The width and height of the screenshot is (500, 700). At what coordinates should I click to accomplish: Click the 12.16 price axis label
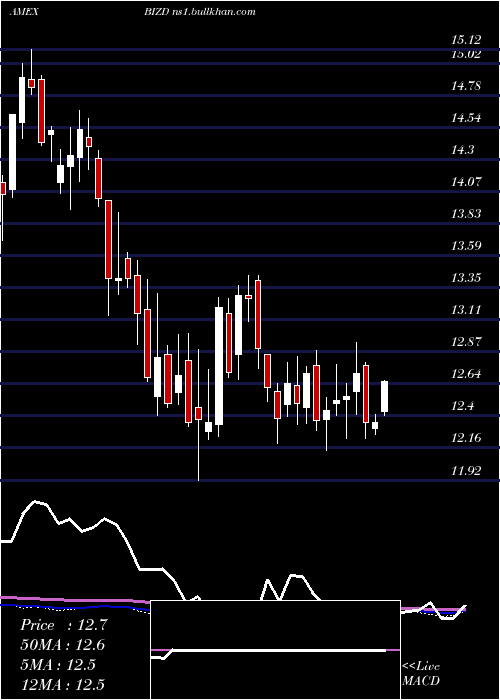pyautogui.click(x=466, y=438)
